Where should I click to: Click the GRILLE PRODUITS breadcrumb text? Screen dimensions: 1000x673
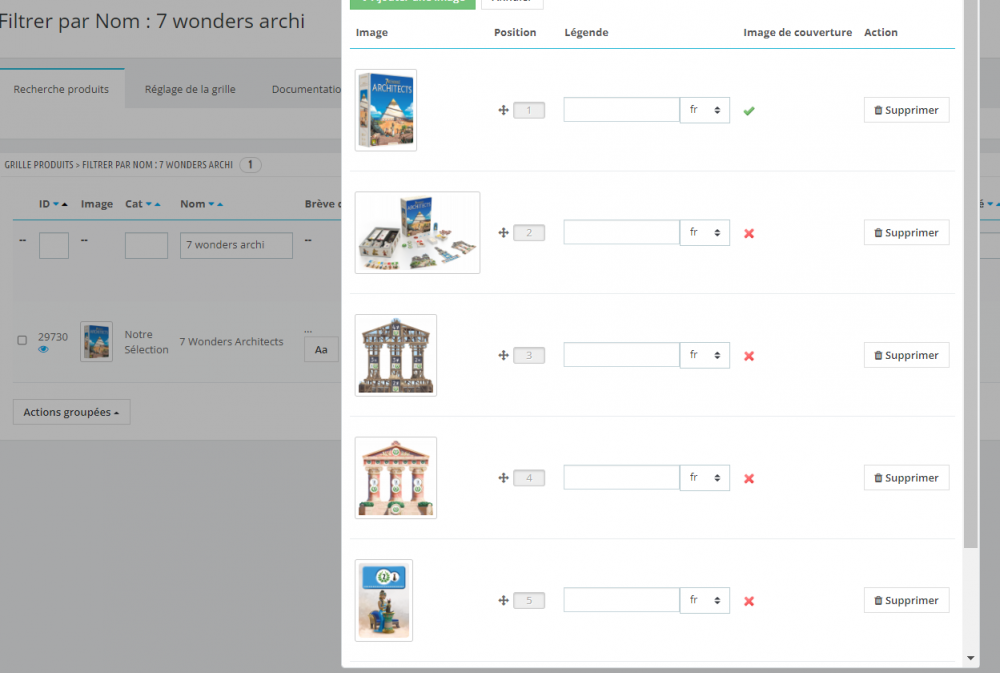(39, 165)
